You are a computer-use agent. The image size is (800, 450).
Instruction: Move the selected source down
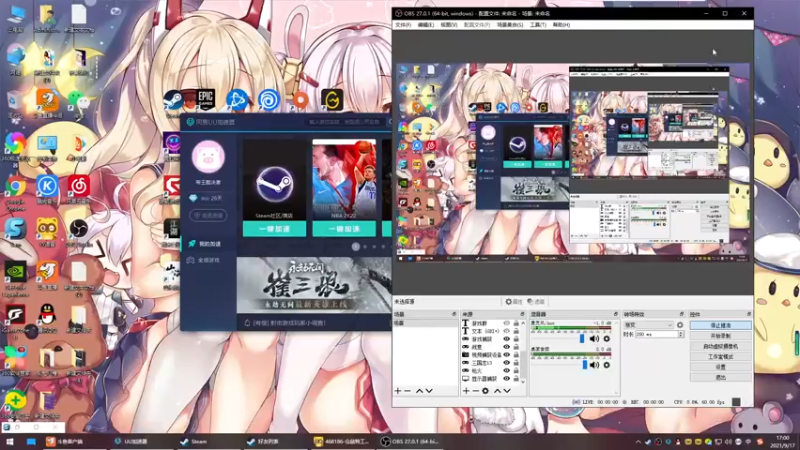coord(507,391)
